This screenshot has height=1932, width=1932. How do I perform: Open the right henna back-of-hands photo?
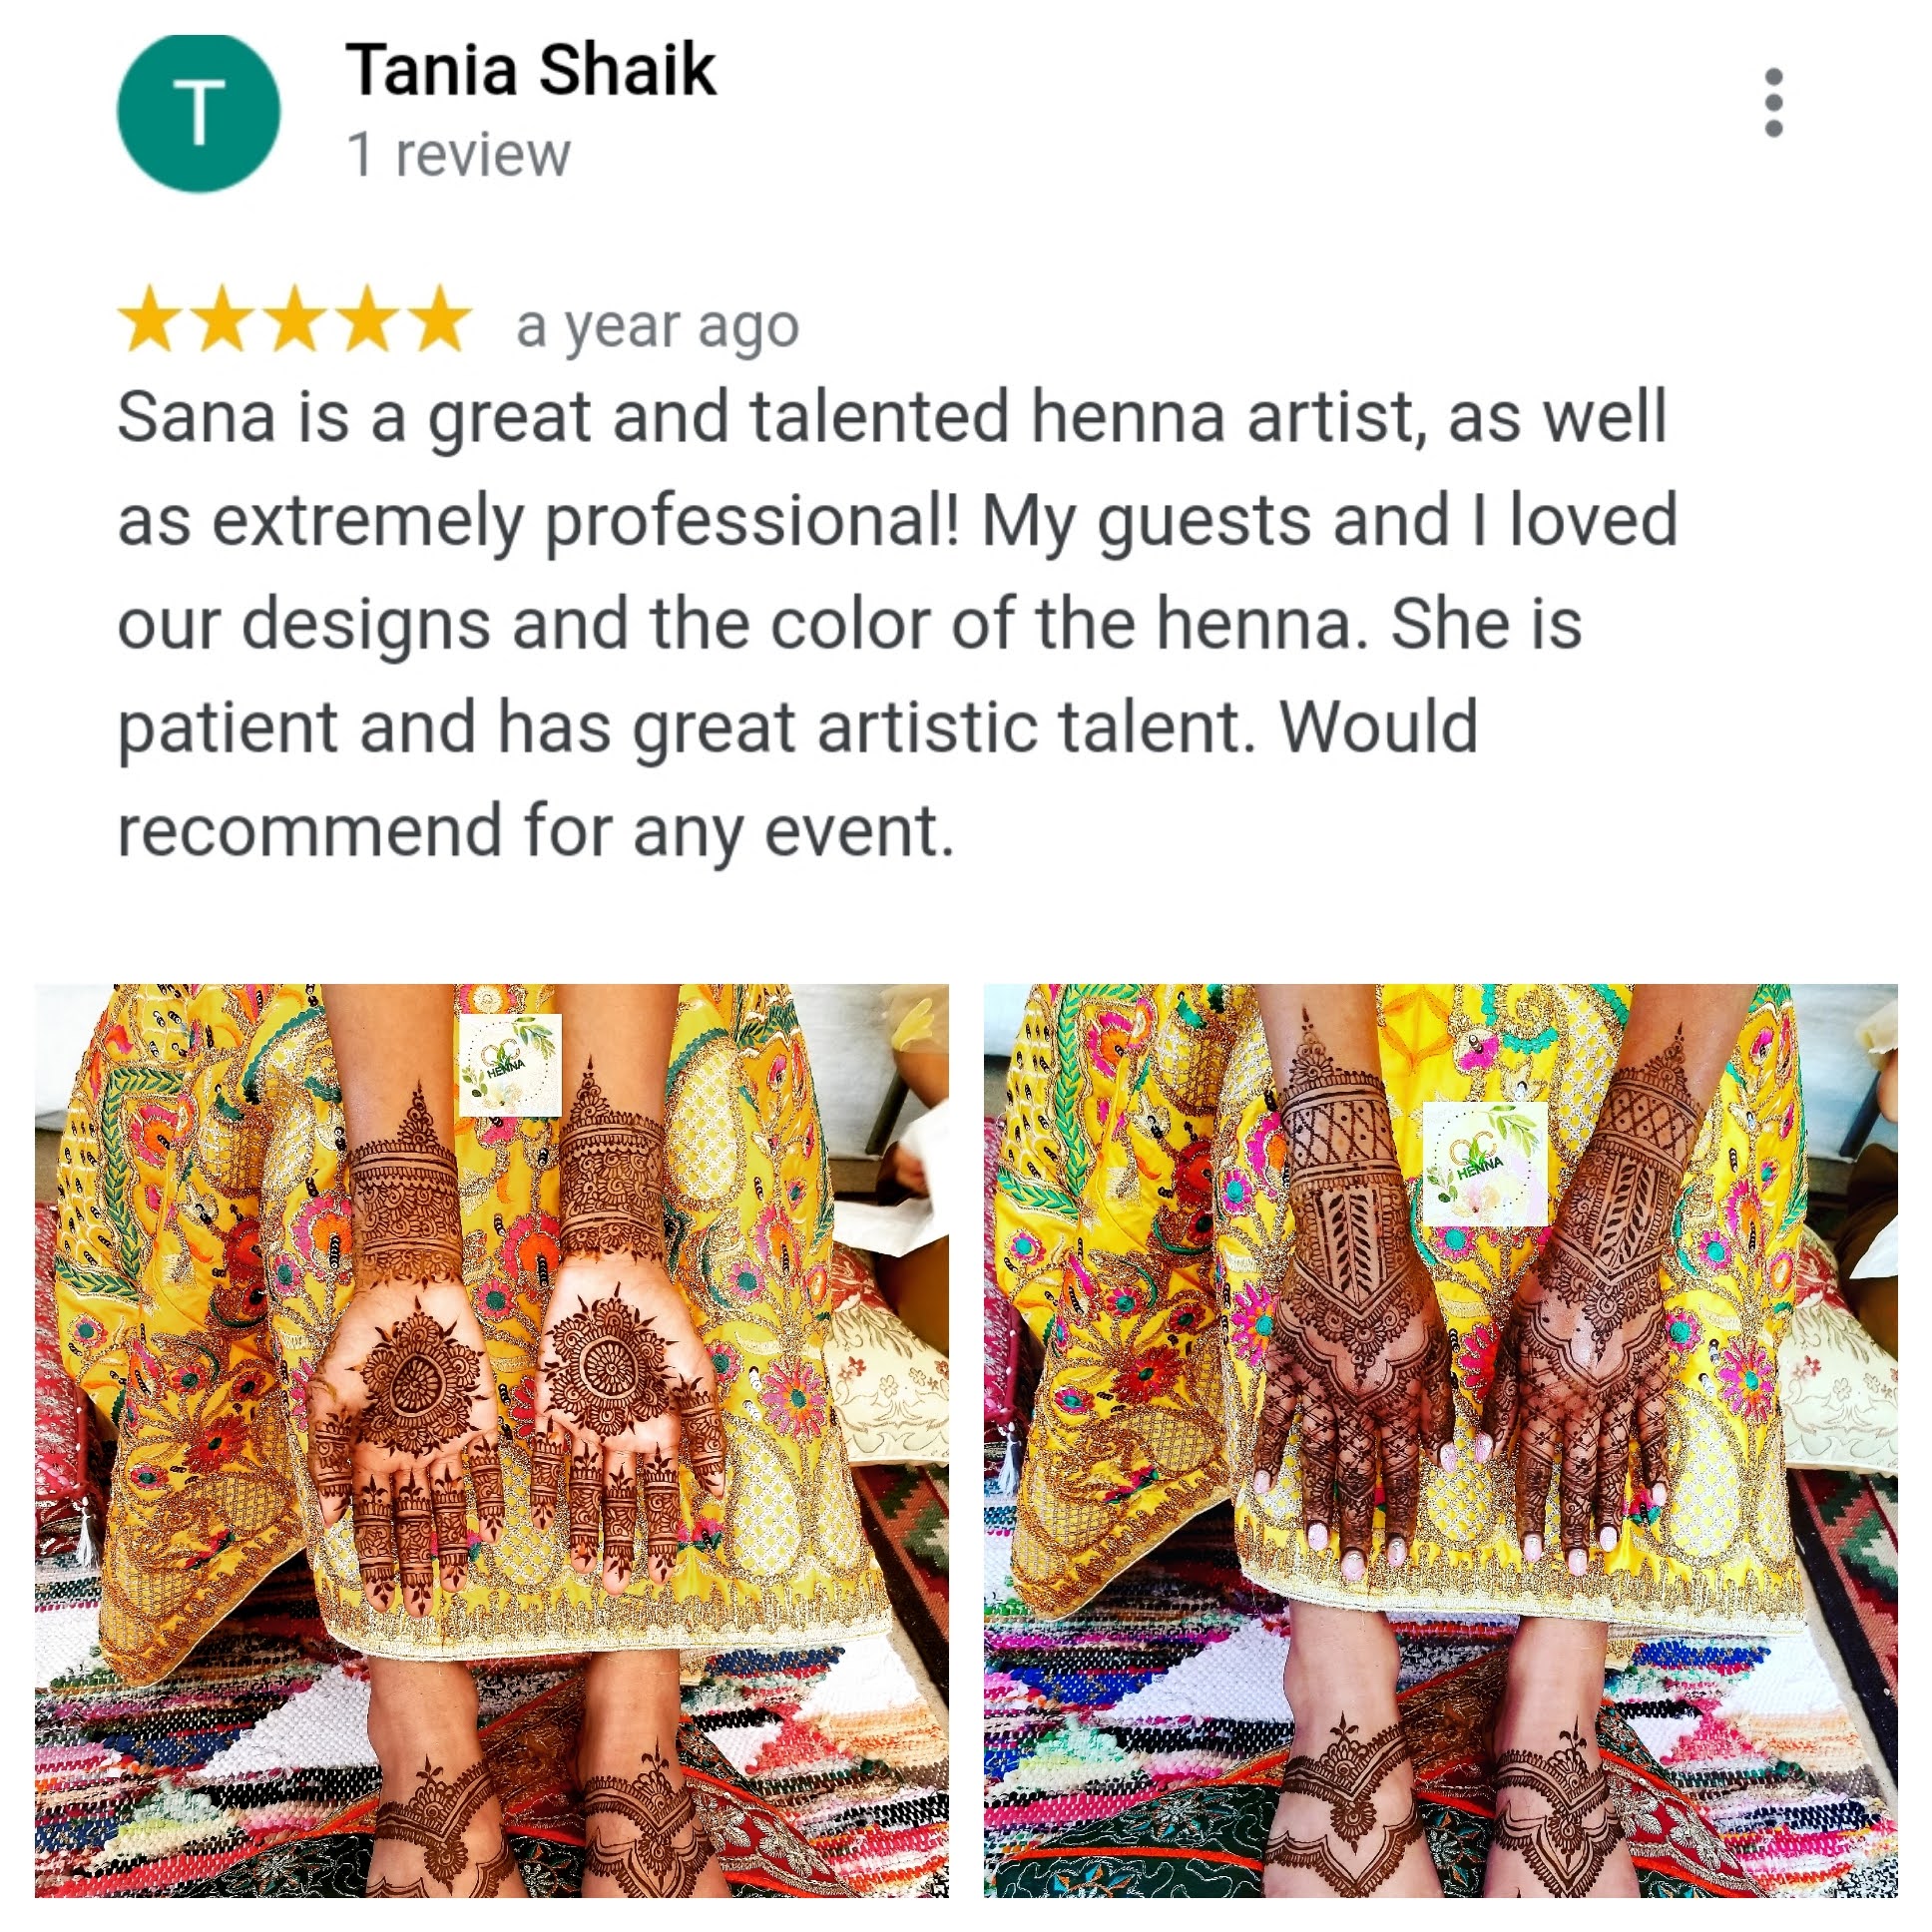click(1440, 1441)
